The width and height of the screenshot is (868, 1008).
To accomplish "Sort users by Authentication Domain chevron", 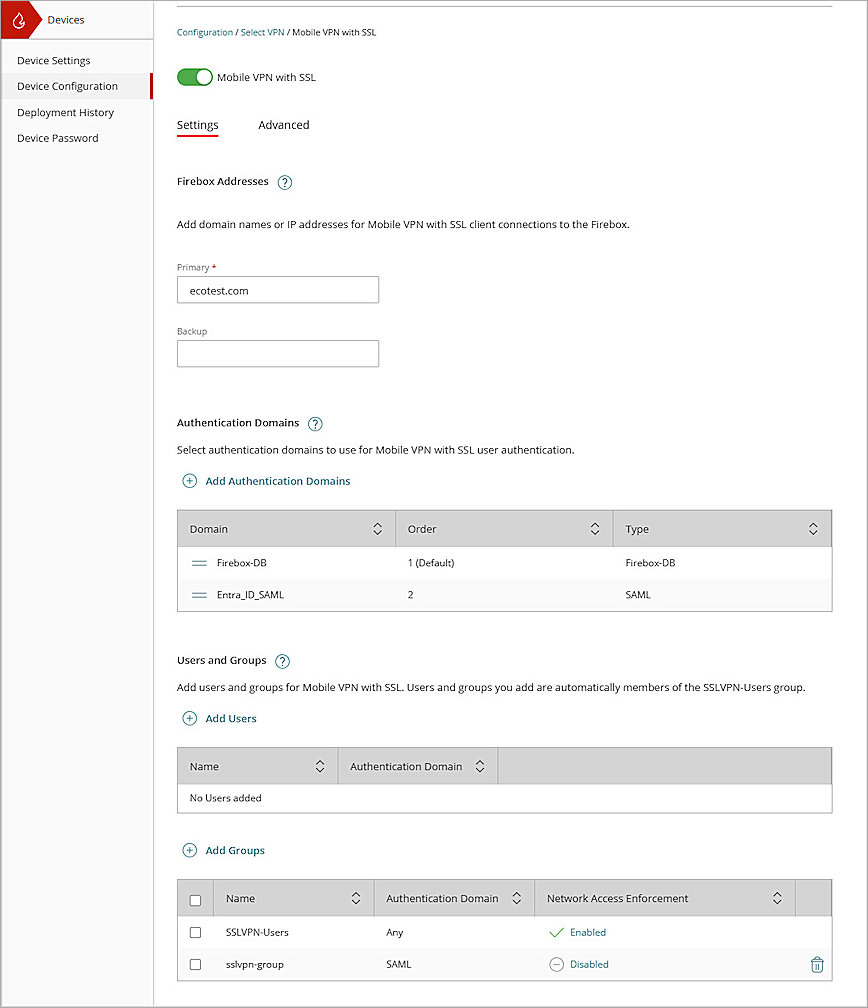I will [x=479, y=766].
